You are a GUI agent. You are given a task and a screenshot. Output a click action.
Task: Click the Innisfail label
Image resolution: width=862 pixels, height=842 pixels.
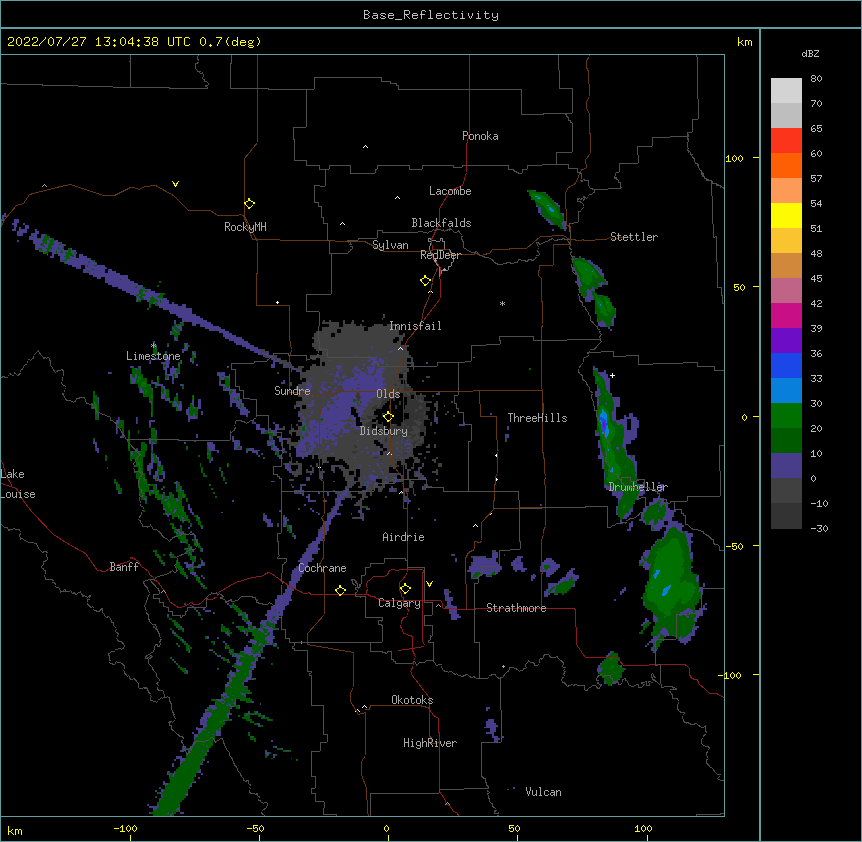pos(415,326)
